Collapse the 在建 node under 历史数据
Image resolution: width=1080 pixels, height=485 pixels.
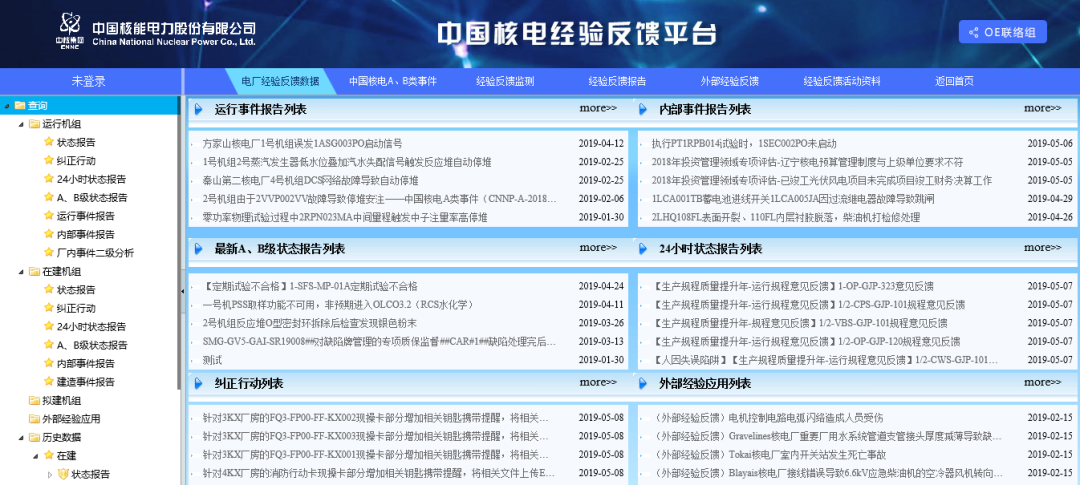[36, 456]
